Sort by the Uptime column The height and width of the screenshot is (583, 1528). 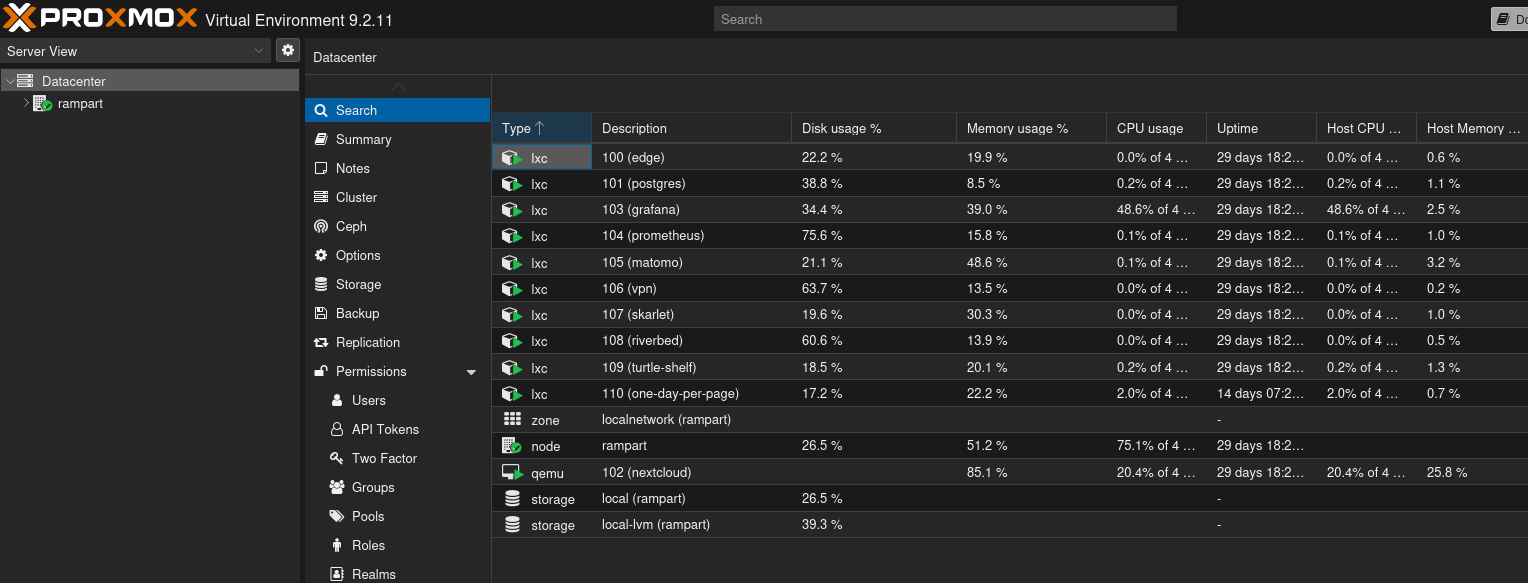(x=1261, y=128)
